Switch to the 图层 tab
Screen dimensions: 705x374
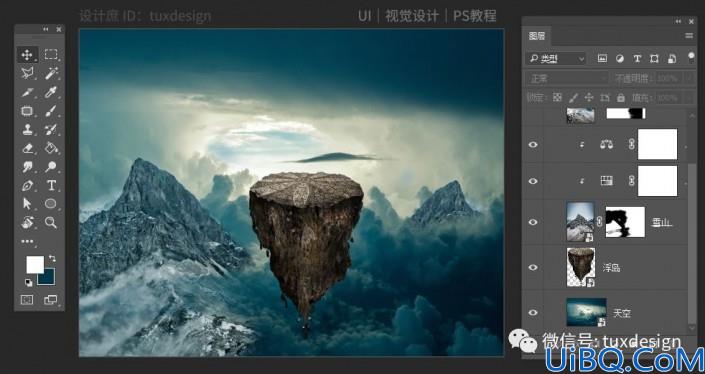(536, 36)
